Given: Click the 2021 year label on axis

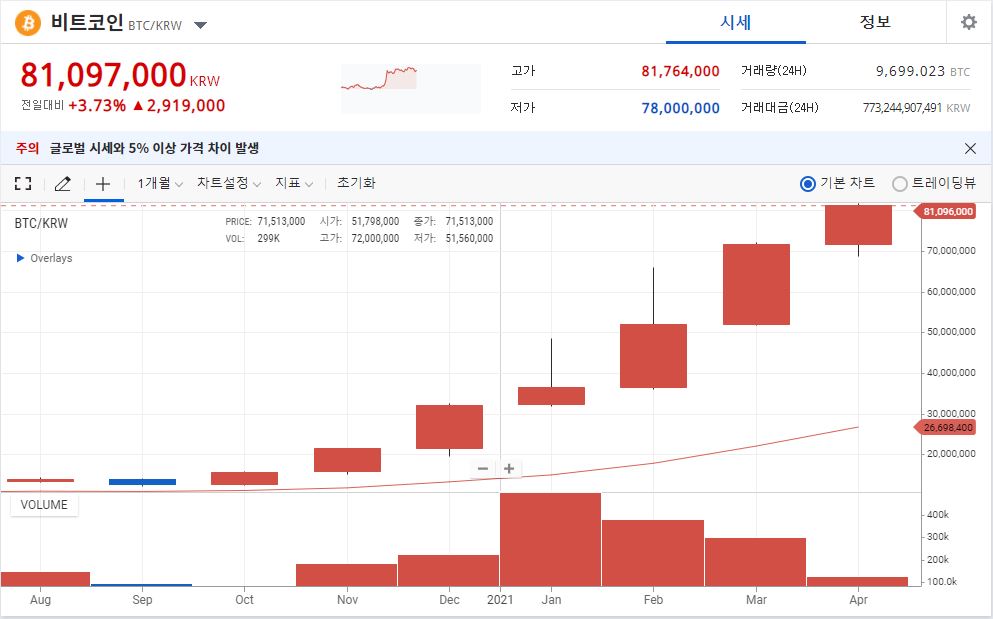Looking at the screenshot, I should (x=500, y=599).
